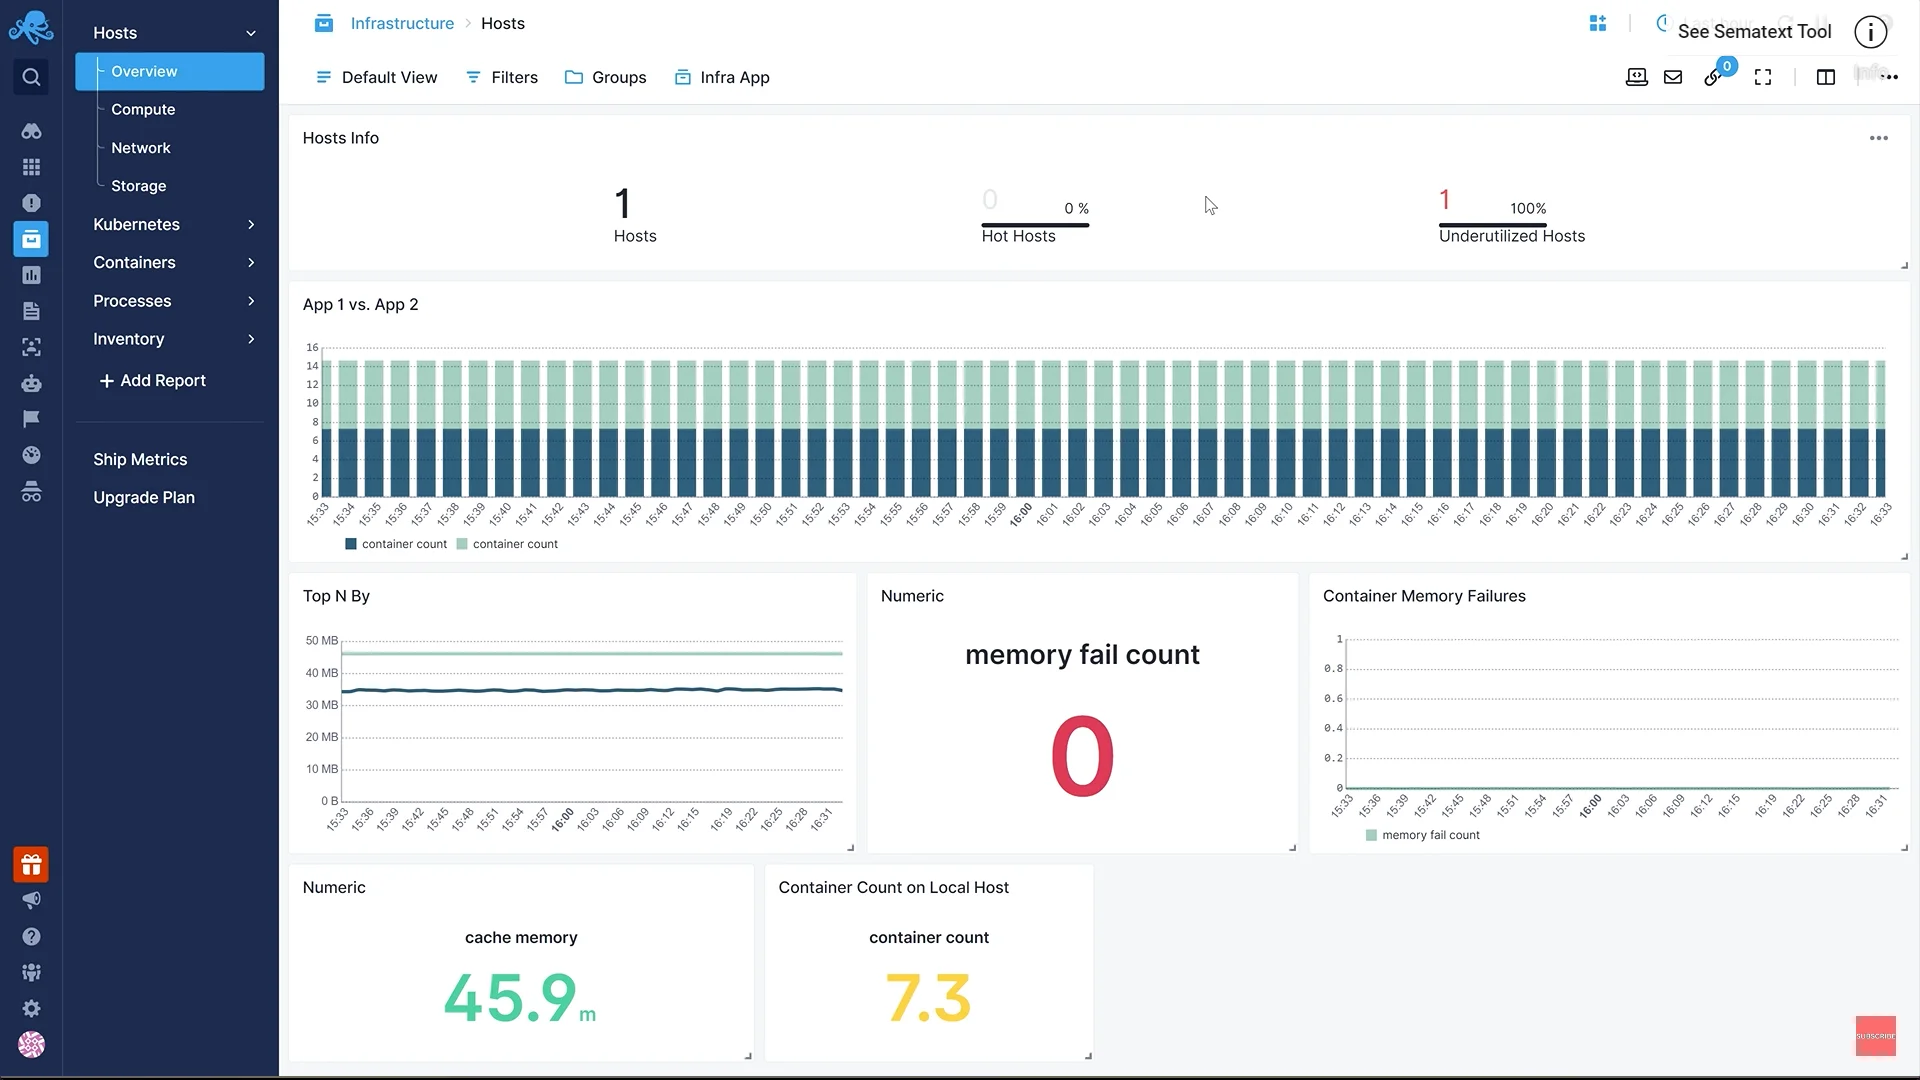Collapse the Hosts section chevron
The image size is (1920, 1080).
click(x=251, y=33)
